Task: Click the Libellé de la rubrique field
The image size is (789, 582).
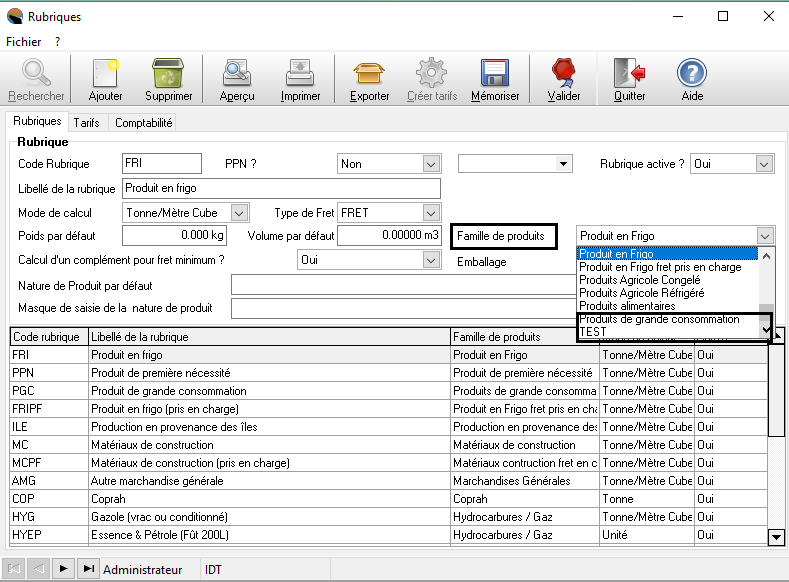Action: coord(280,189)
